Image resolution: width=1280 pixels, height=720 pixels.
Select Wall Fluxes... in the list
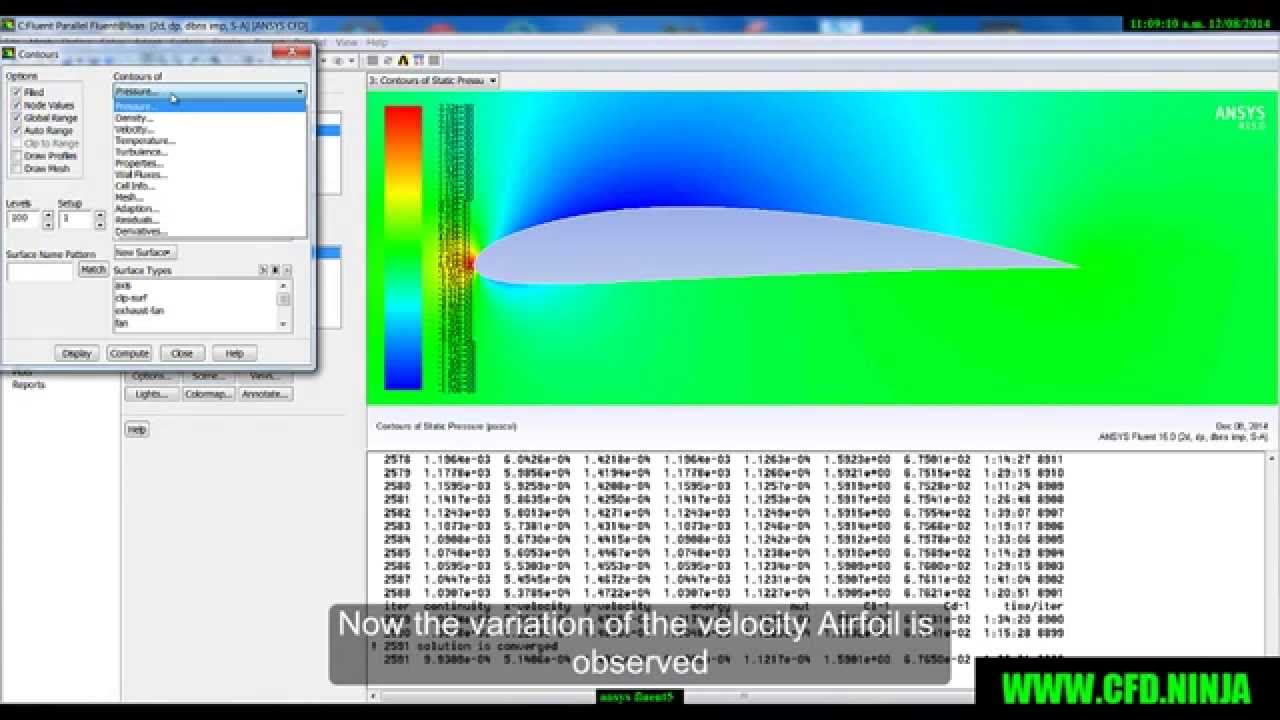(210, 174)
